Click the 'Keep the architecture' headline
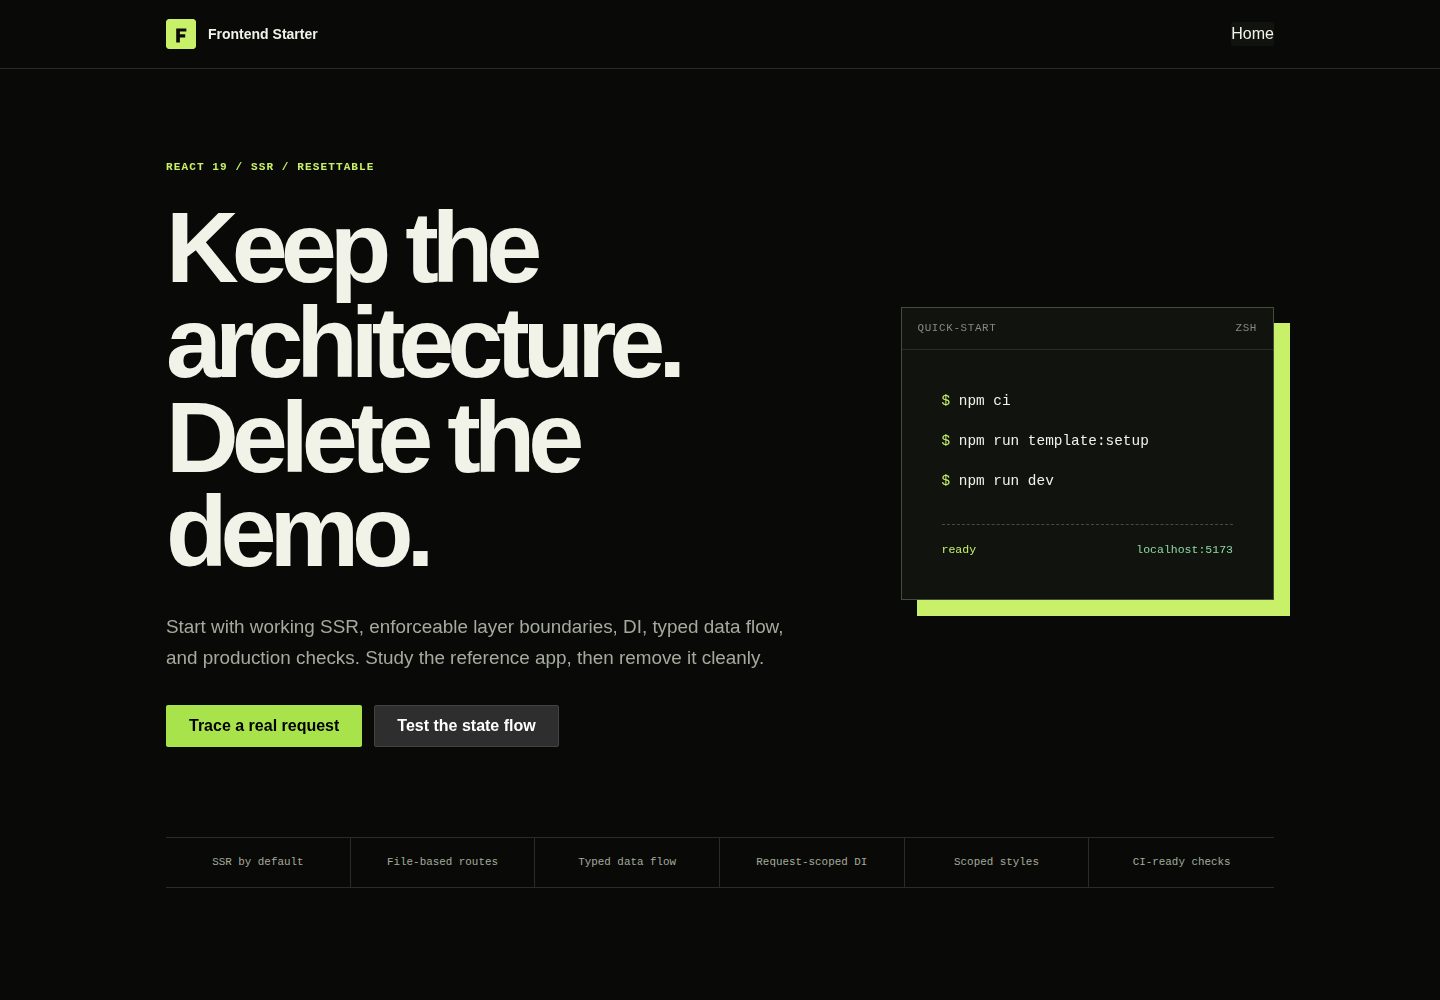 click(x=424, y=390)
